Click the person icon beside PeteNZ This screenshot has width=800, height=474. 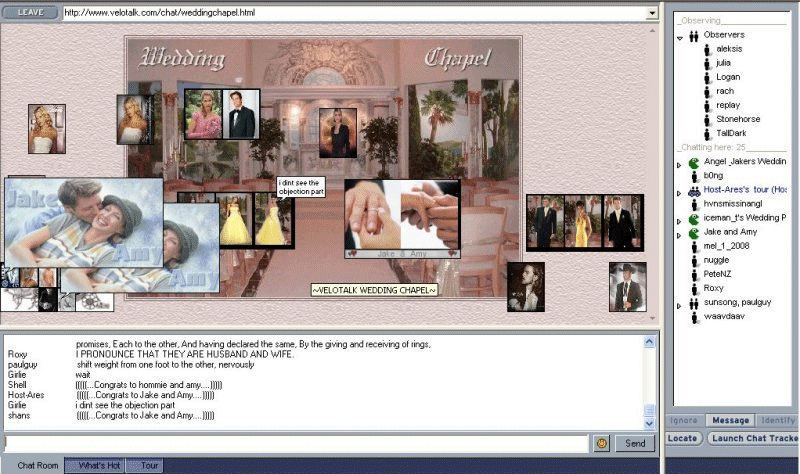click(x=693, y=274)
